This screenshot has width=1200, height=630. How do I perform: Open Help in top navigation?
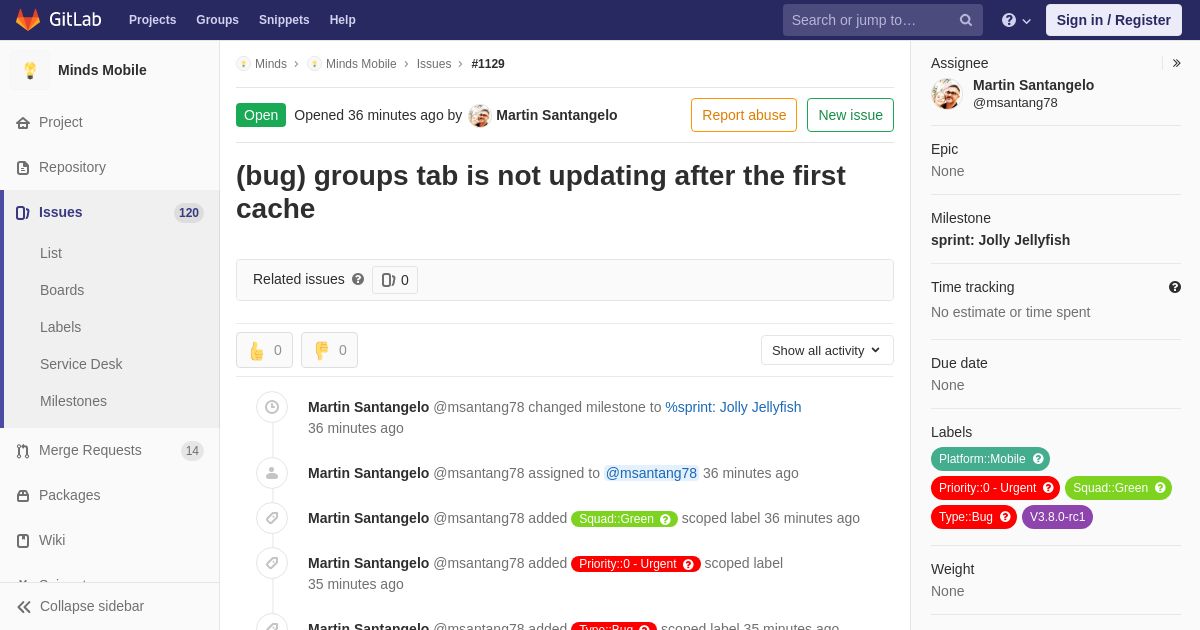click(343, 20)
